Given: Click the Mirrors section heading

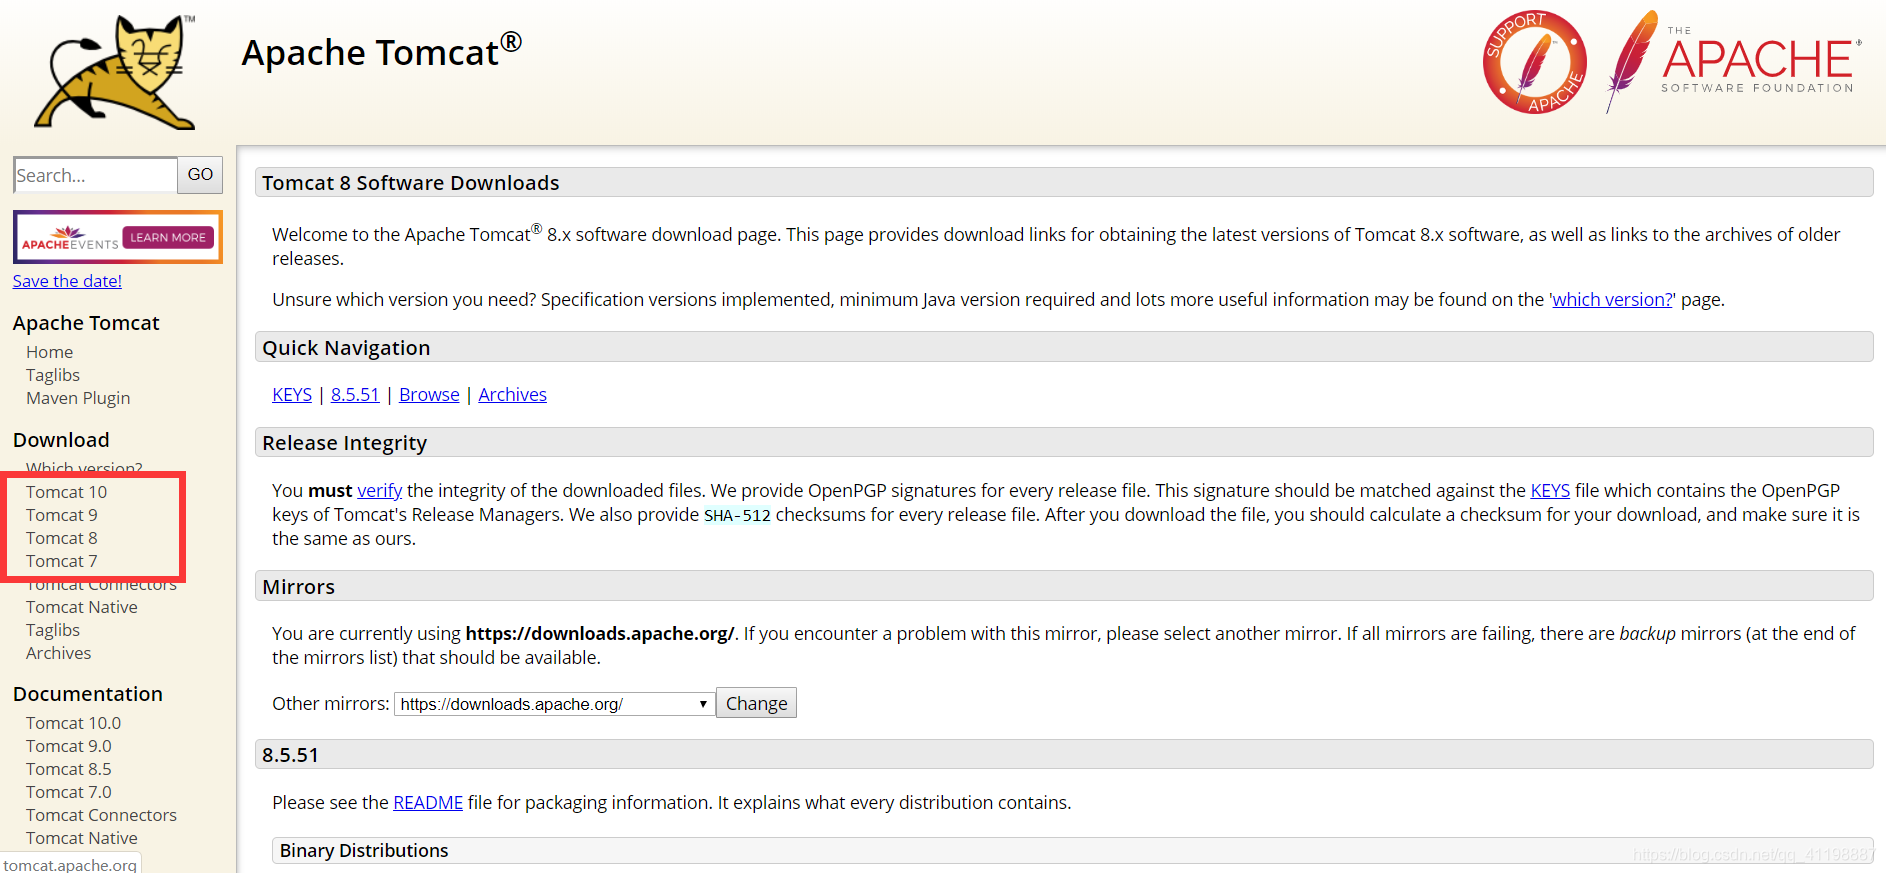Looking at the screenshot, I should 298,587.
